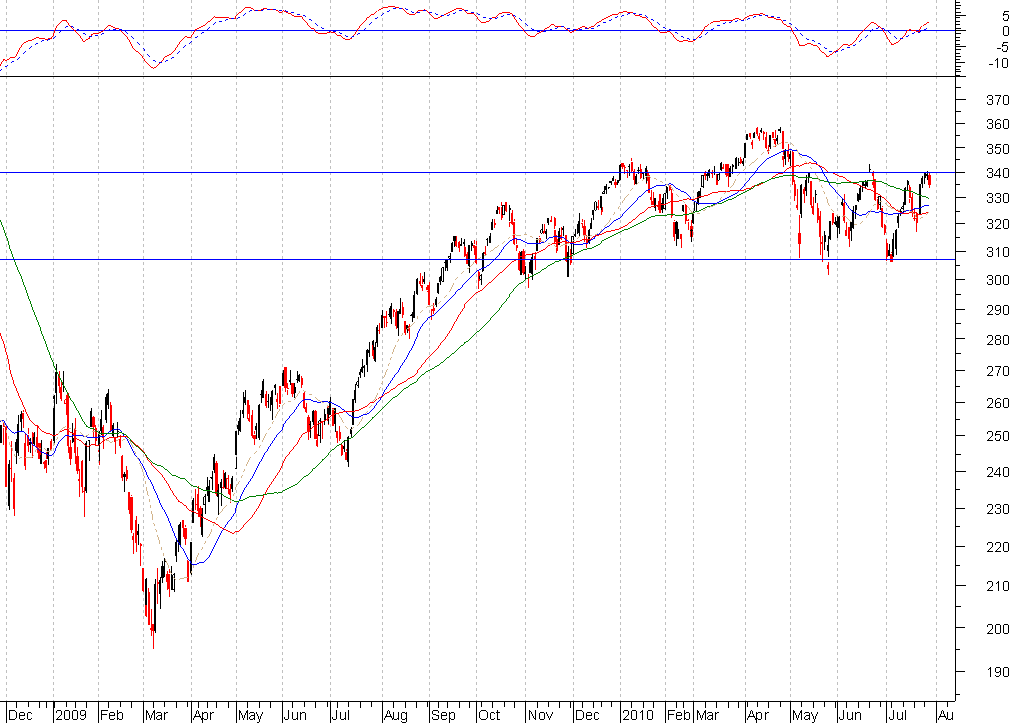Click the Feb label right after 2010
1013x723 pixels.
[678, 715]
